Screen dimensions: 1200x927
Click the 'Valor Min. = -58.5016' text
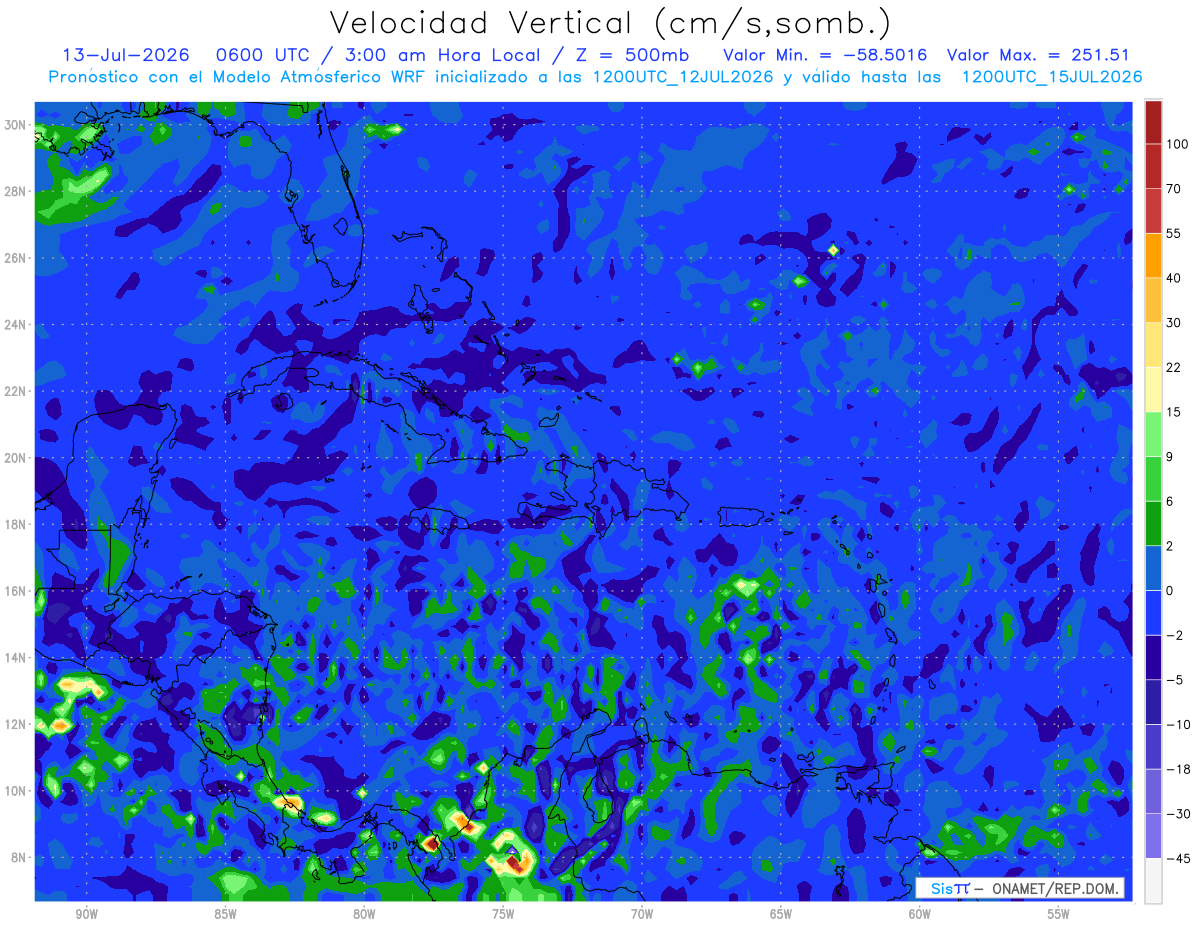(x=825, y=55)
